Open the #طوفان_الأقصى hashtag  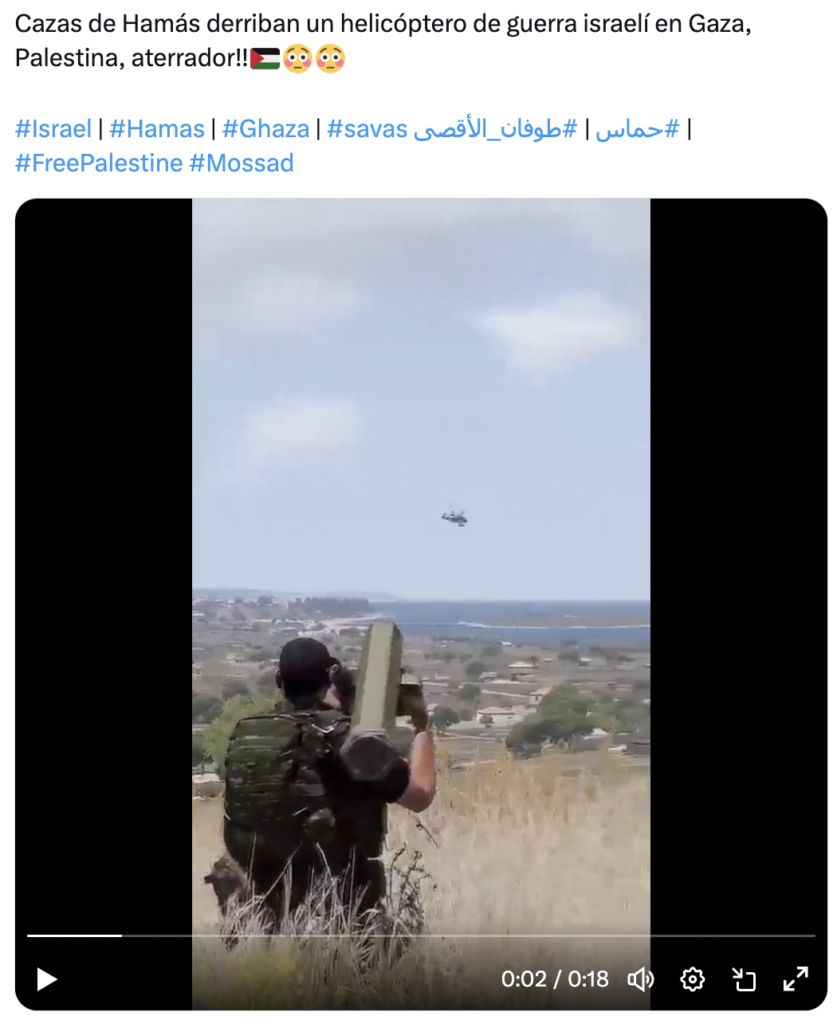tap(496, 129)
